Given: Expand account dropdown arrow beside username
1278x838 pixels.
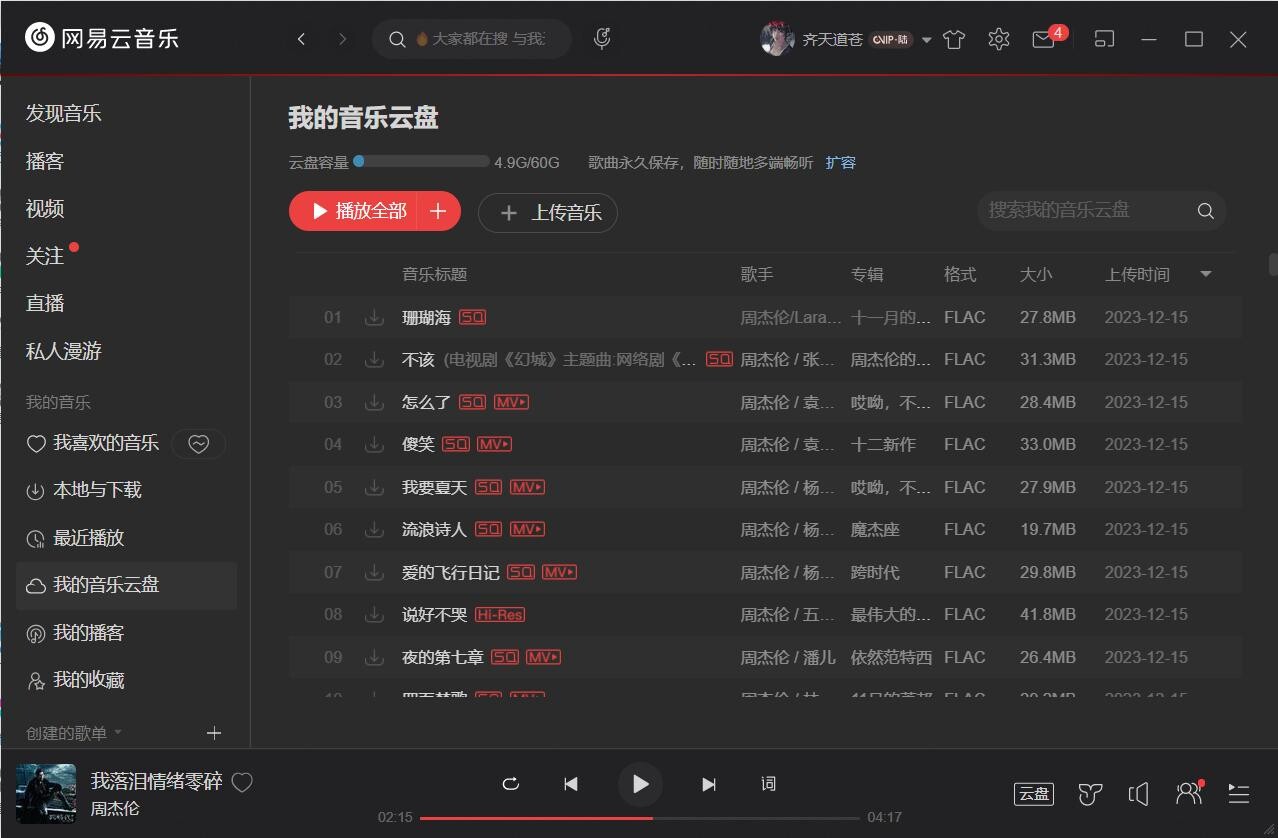Looking at the screenshot, I should (926, 40).
